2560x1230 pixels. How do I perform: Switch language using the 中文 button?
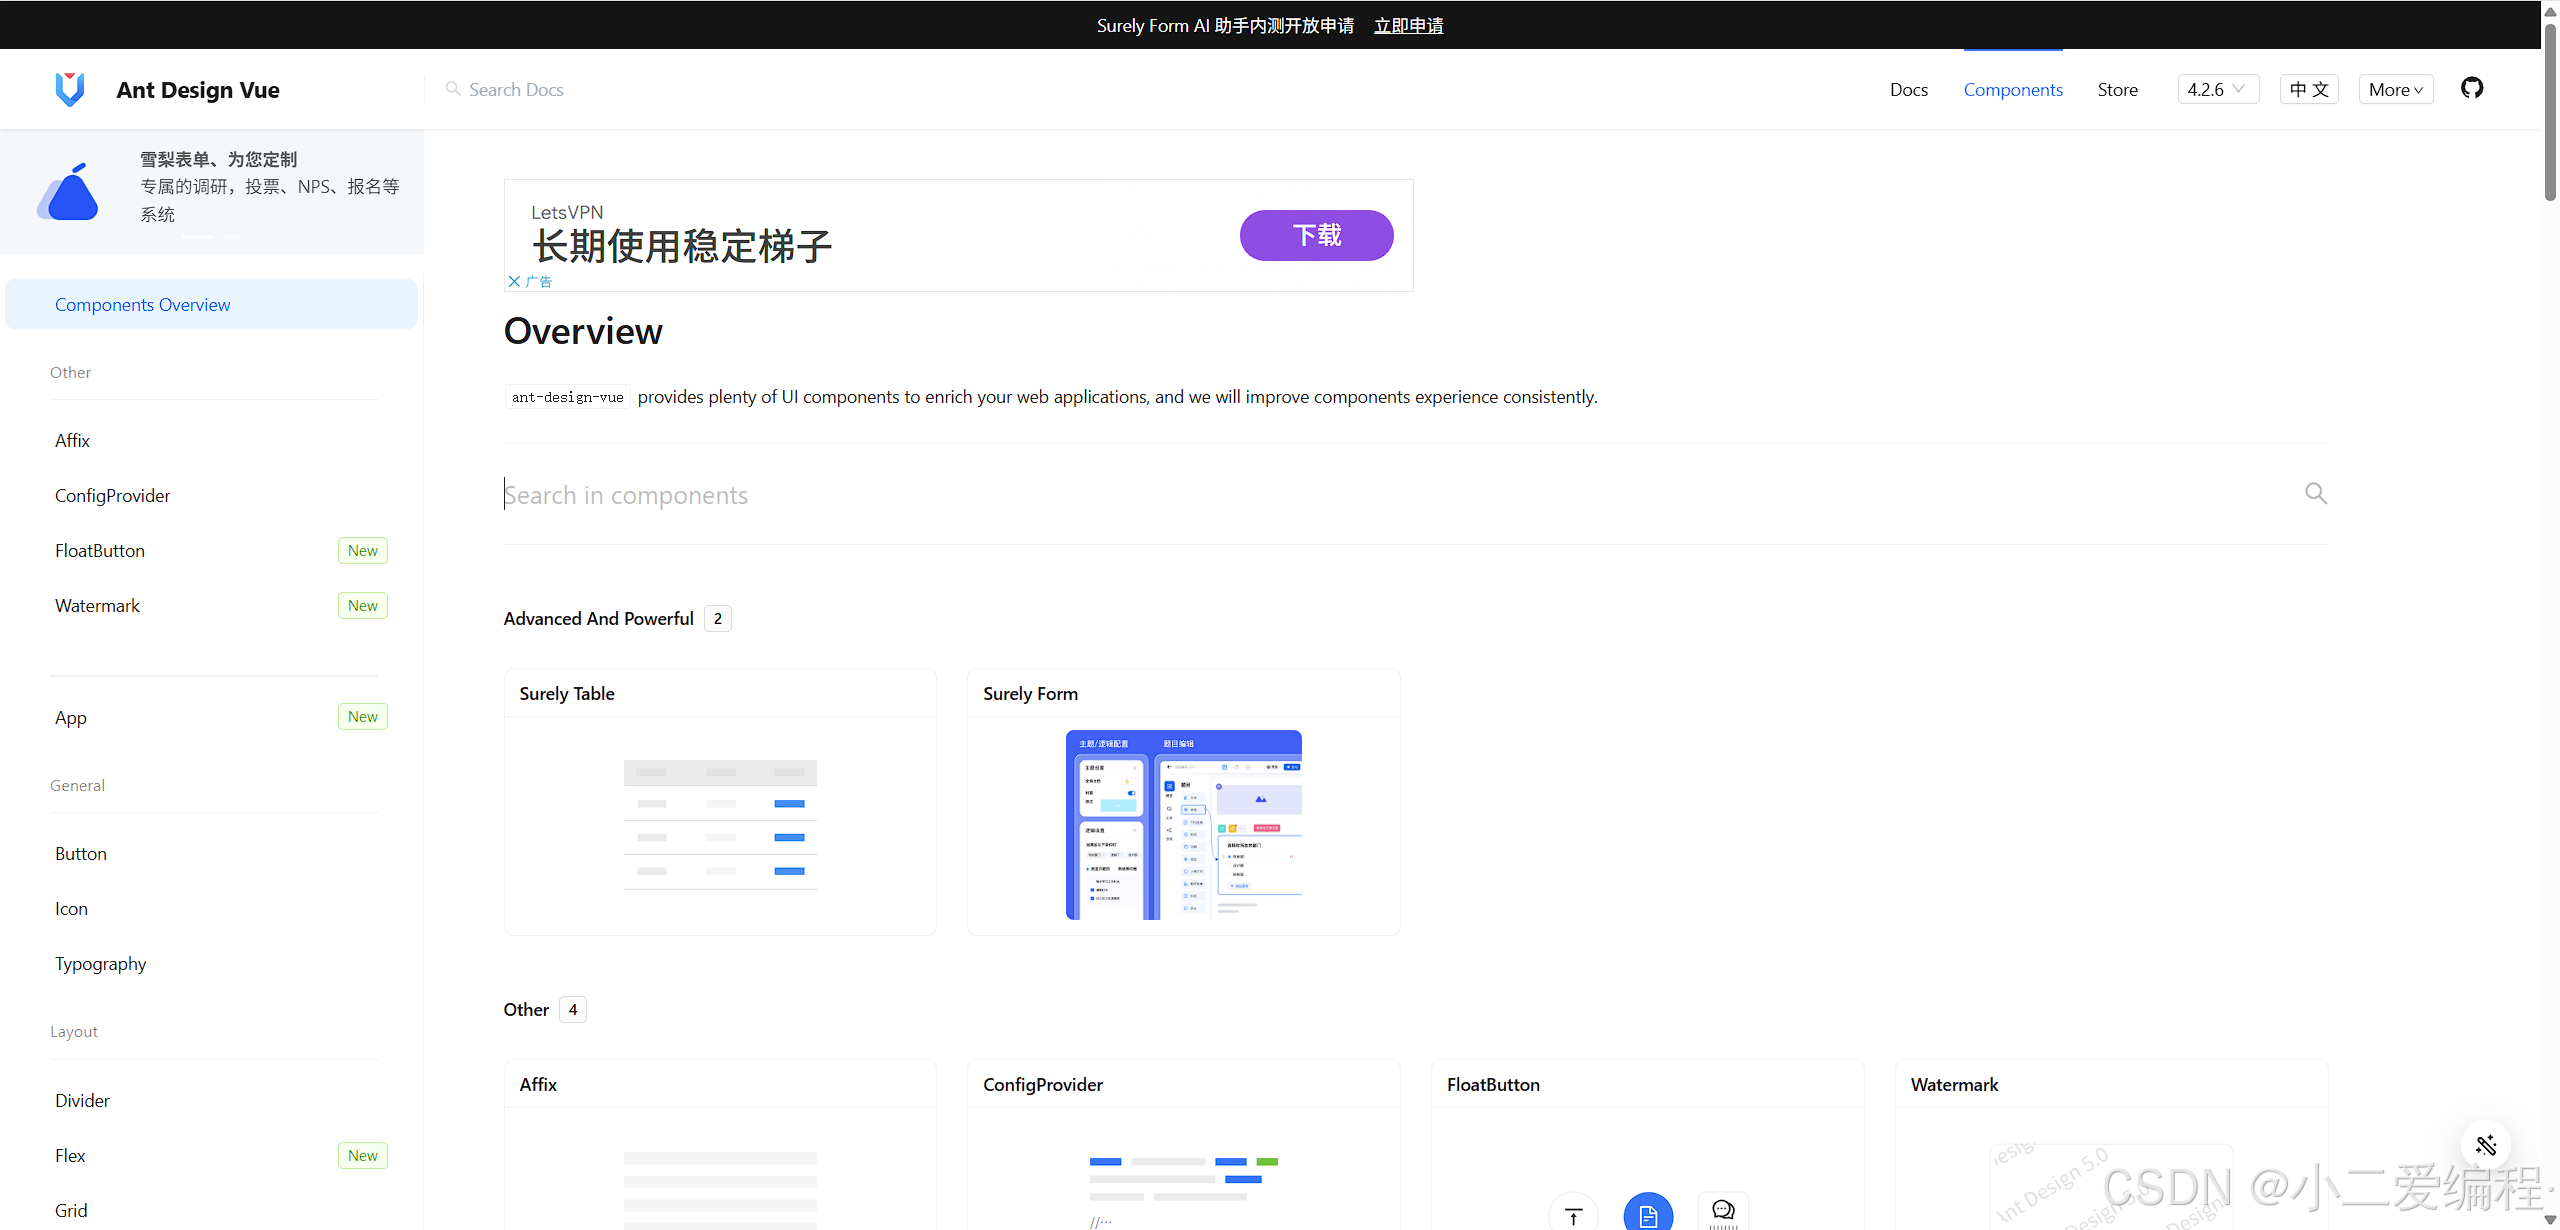point(2308,89)
